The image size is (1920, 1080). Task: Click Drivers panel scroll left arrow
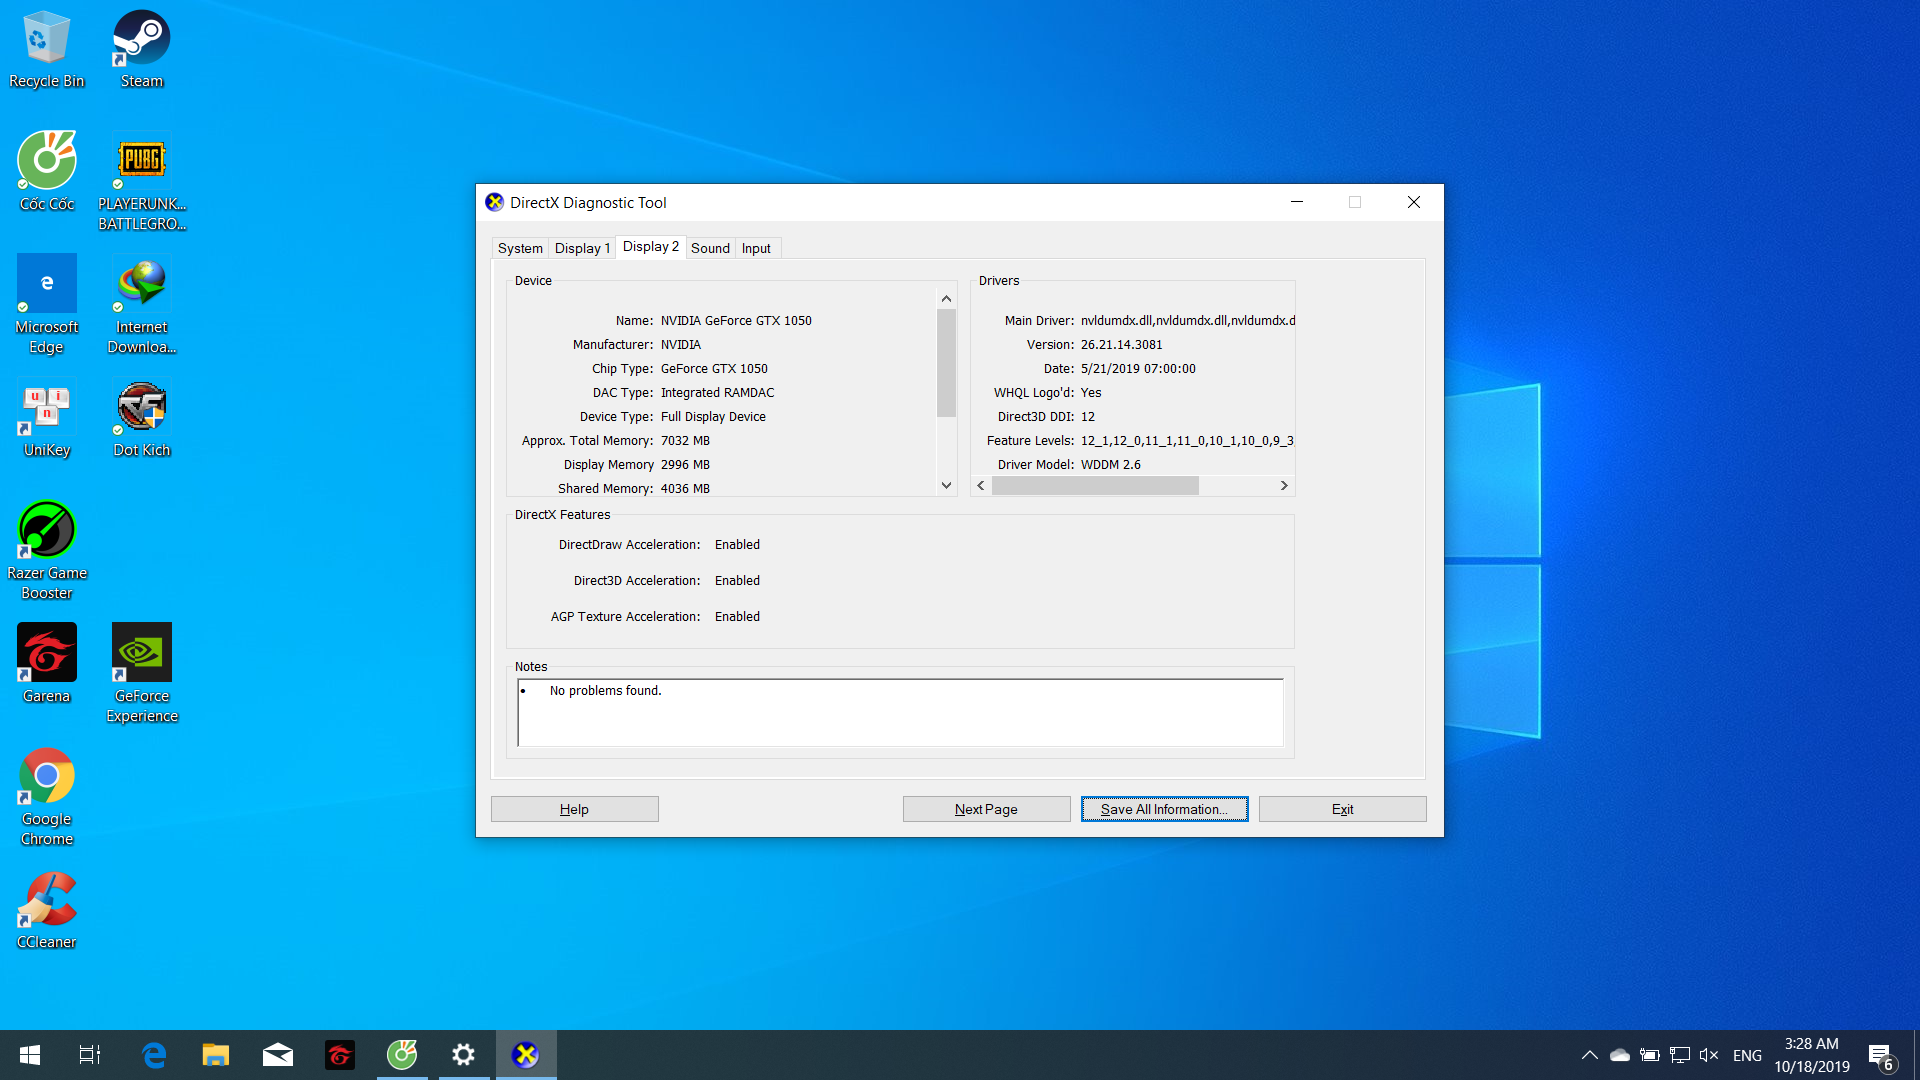[981, 485]
